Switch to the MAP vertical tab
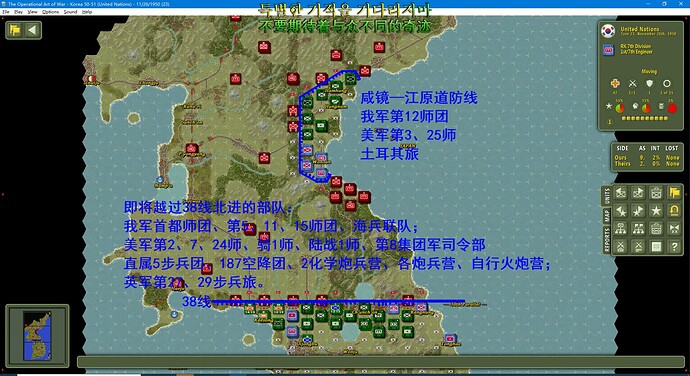 [607, 216]
